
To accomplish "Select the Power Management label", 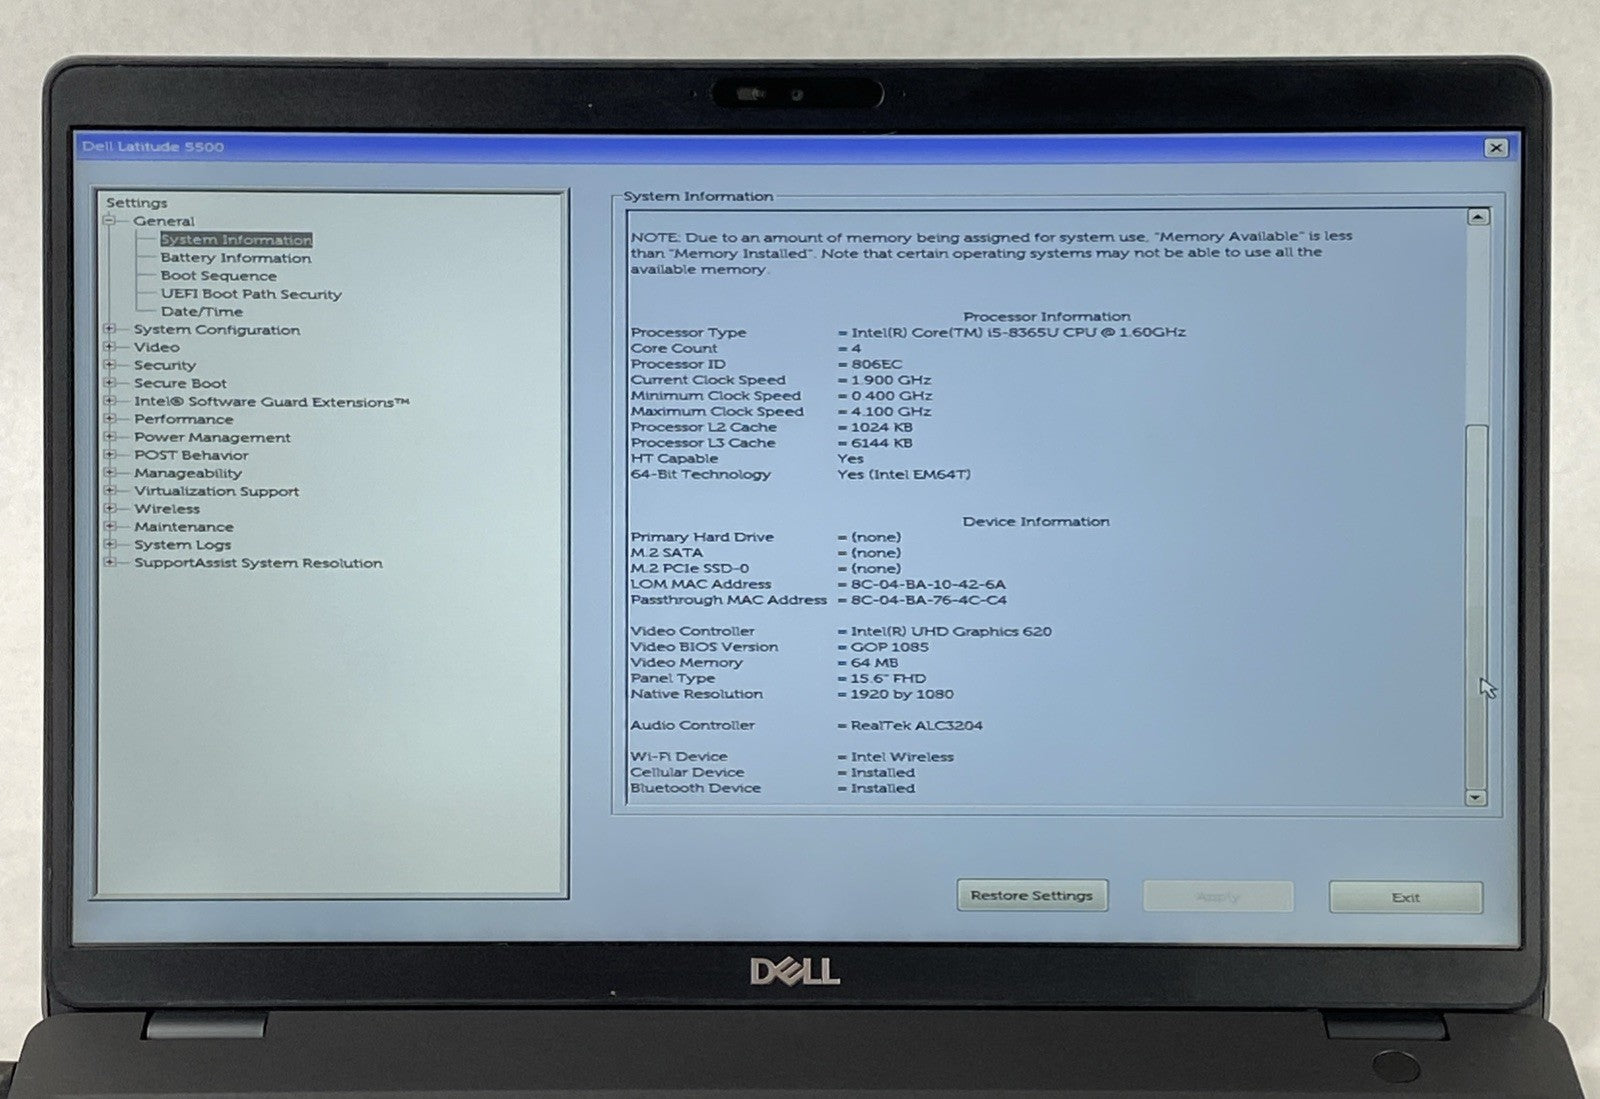I will click(212, 437).
